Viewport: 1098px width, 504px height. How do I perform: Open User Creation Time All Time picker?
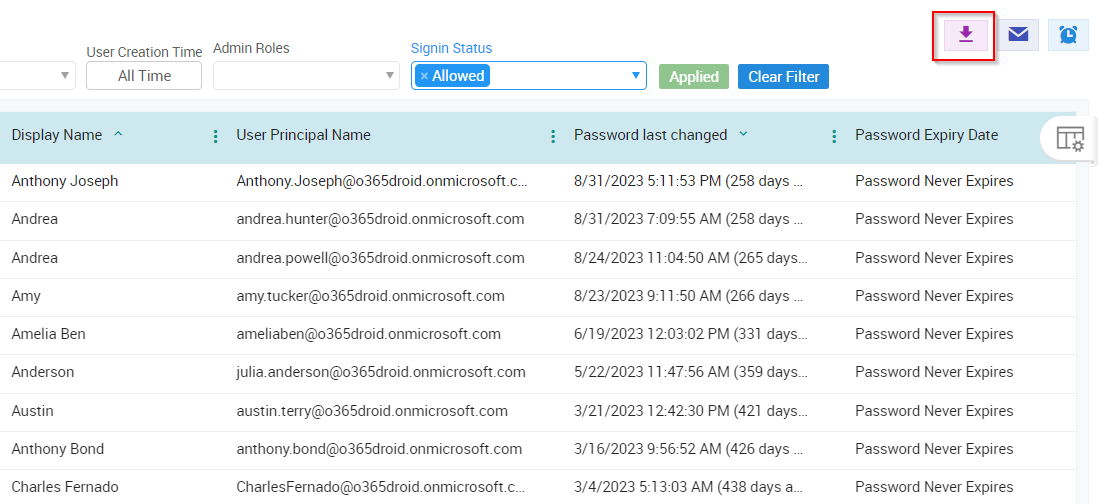144,76
